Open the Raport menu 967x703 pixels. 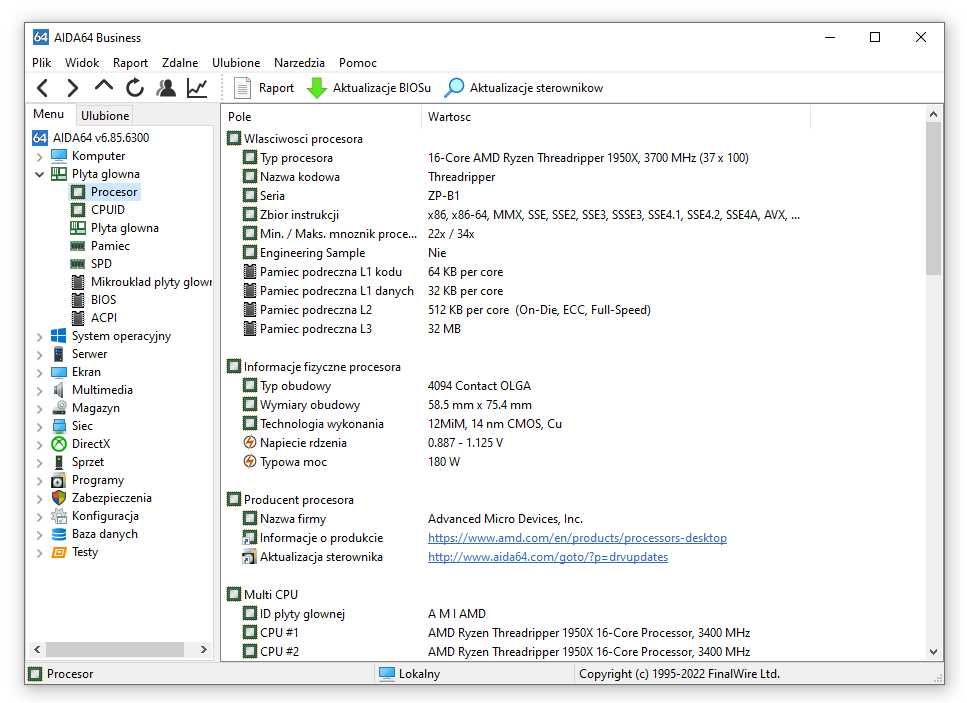[130, 62]
